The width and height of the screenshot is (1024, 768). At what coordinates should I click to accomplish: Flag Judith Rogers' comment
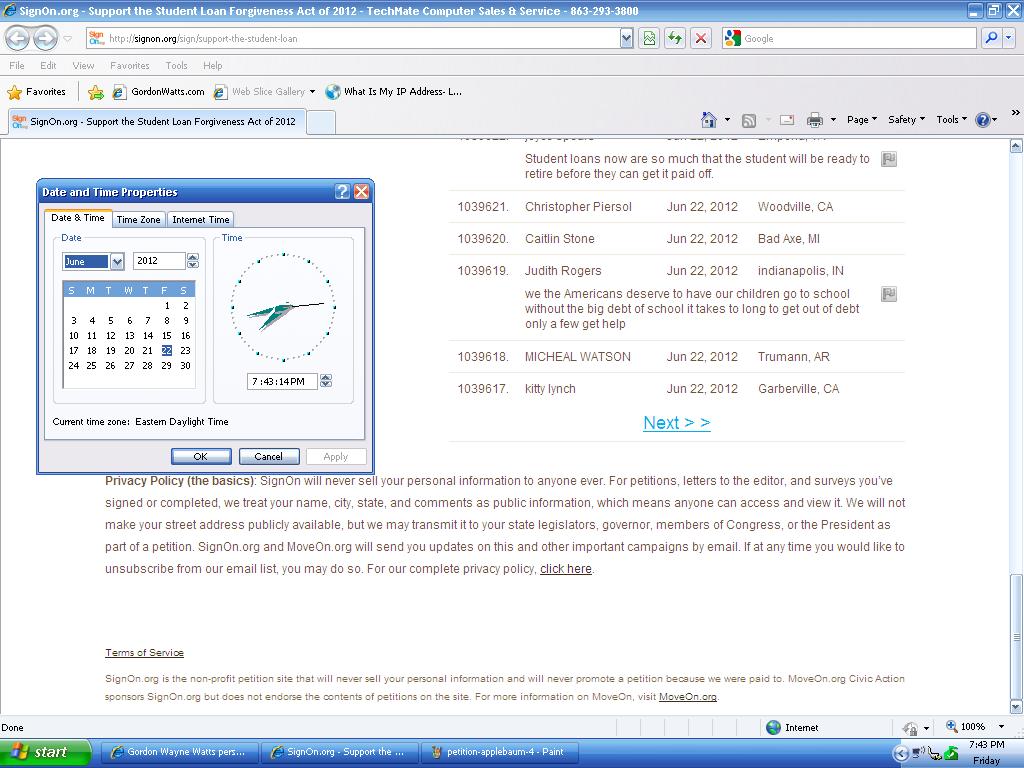pyautogui.click(x=889, y=294)
